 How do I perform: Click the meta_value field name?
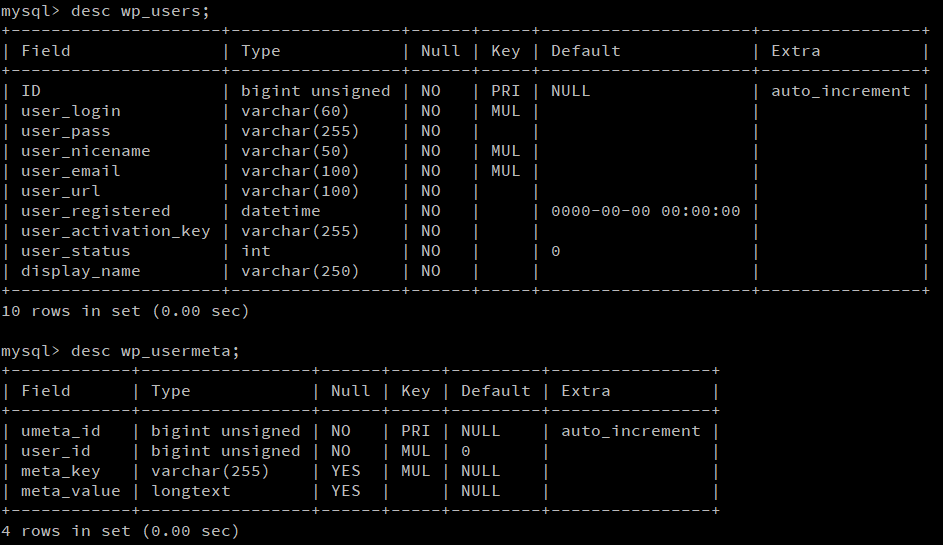(70, 491)
